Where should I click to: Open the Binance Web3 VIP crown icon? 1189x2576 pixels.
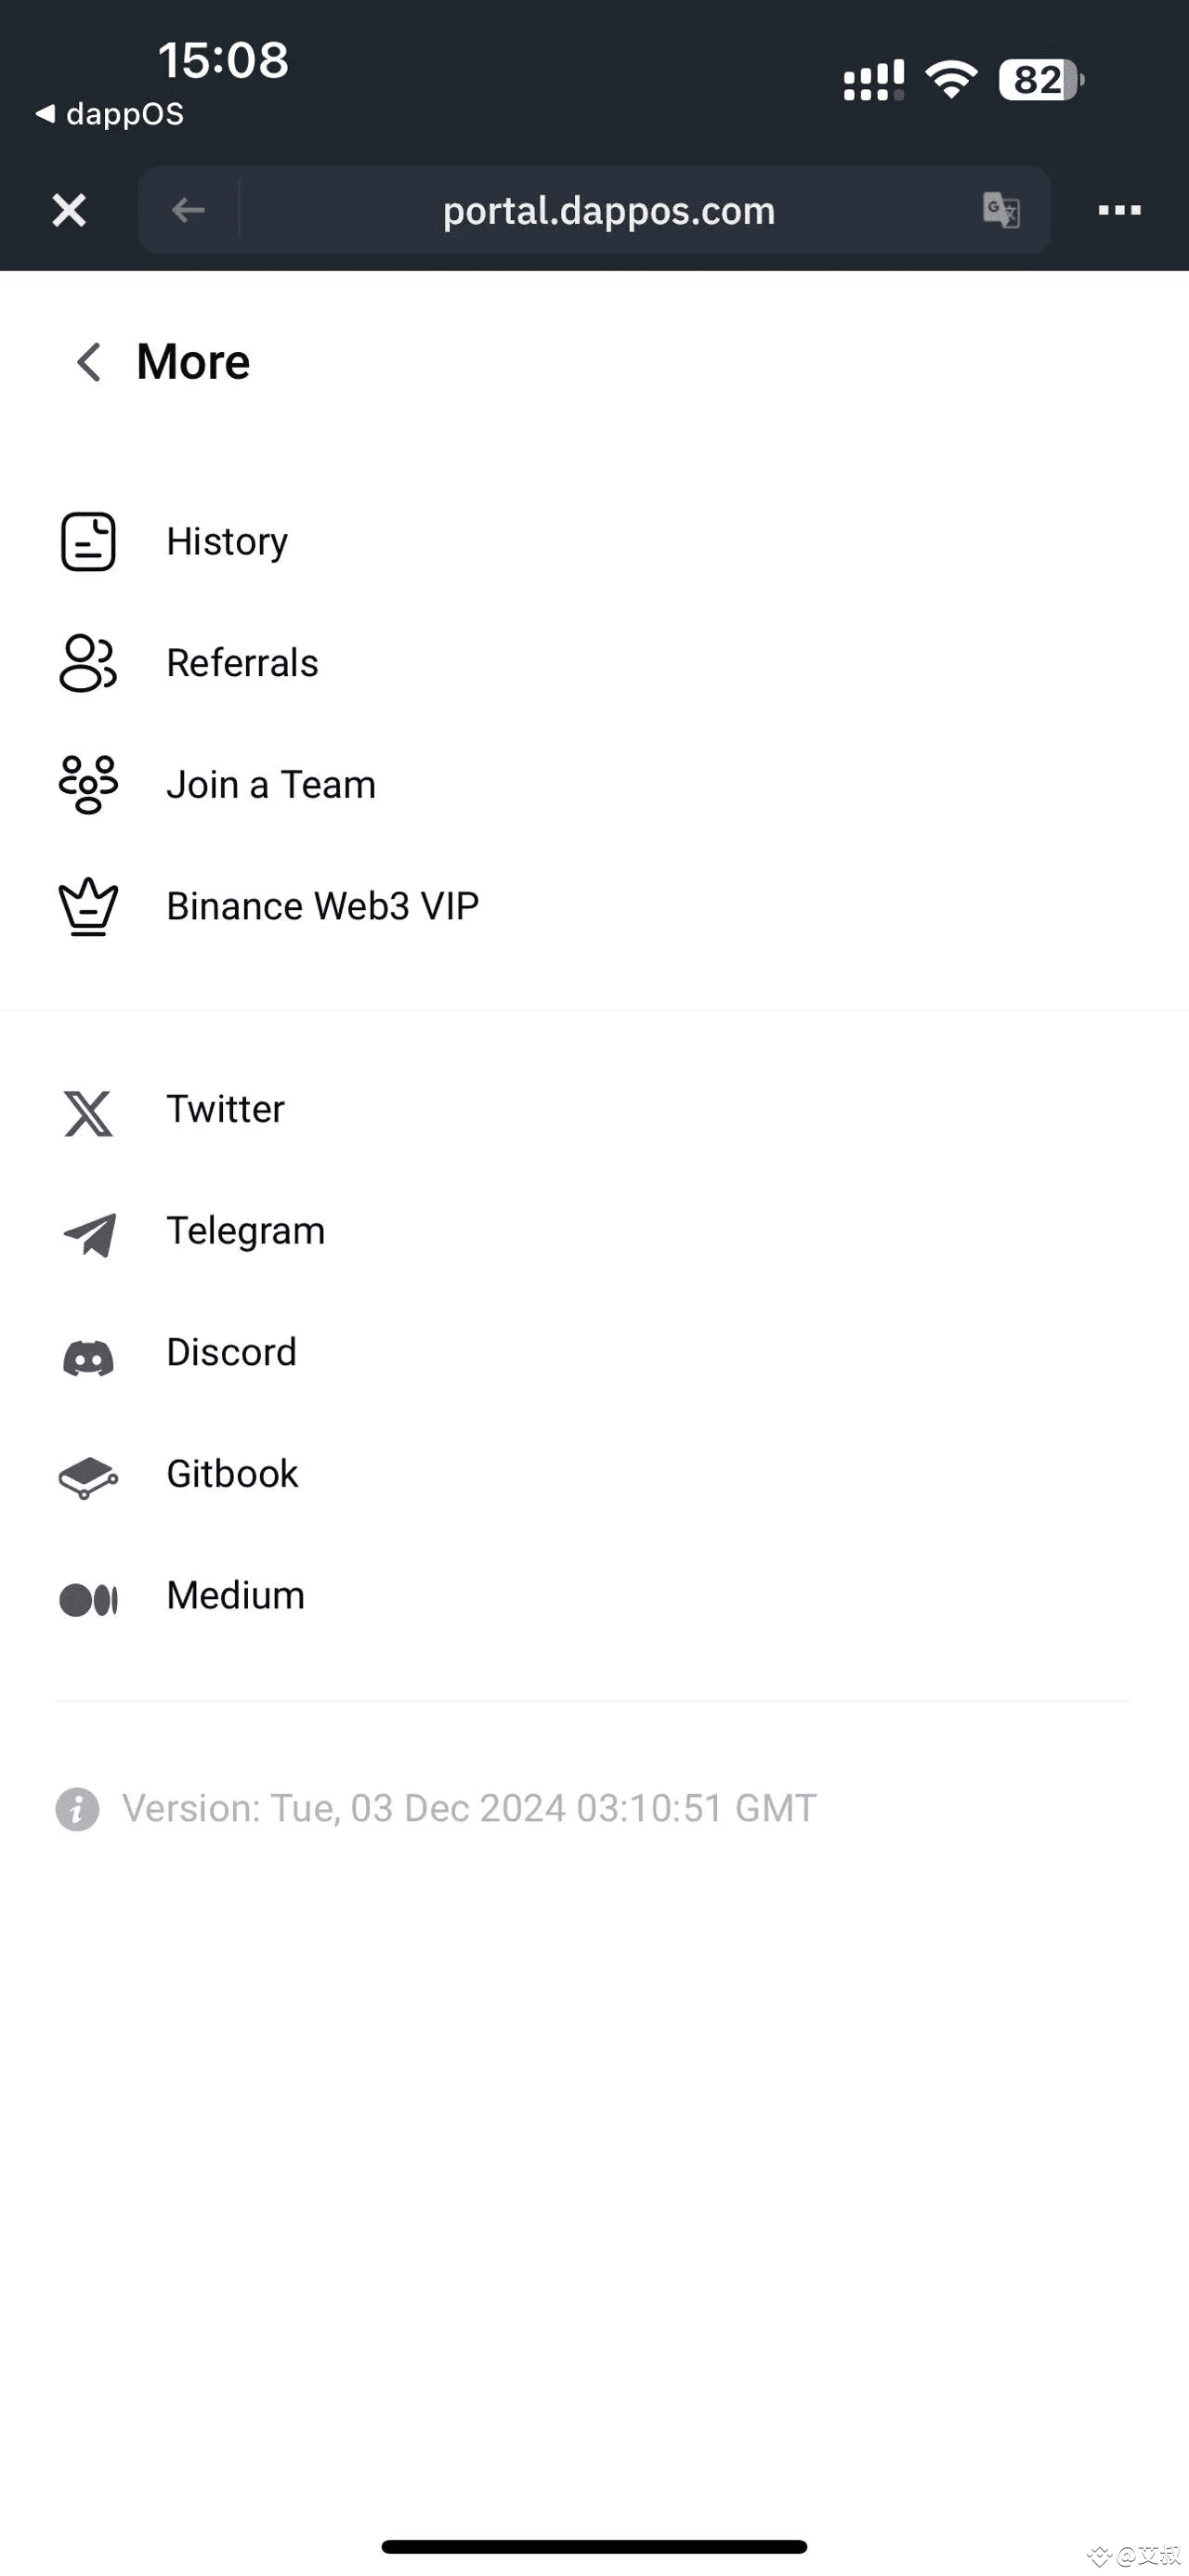[x=88, y=906]
